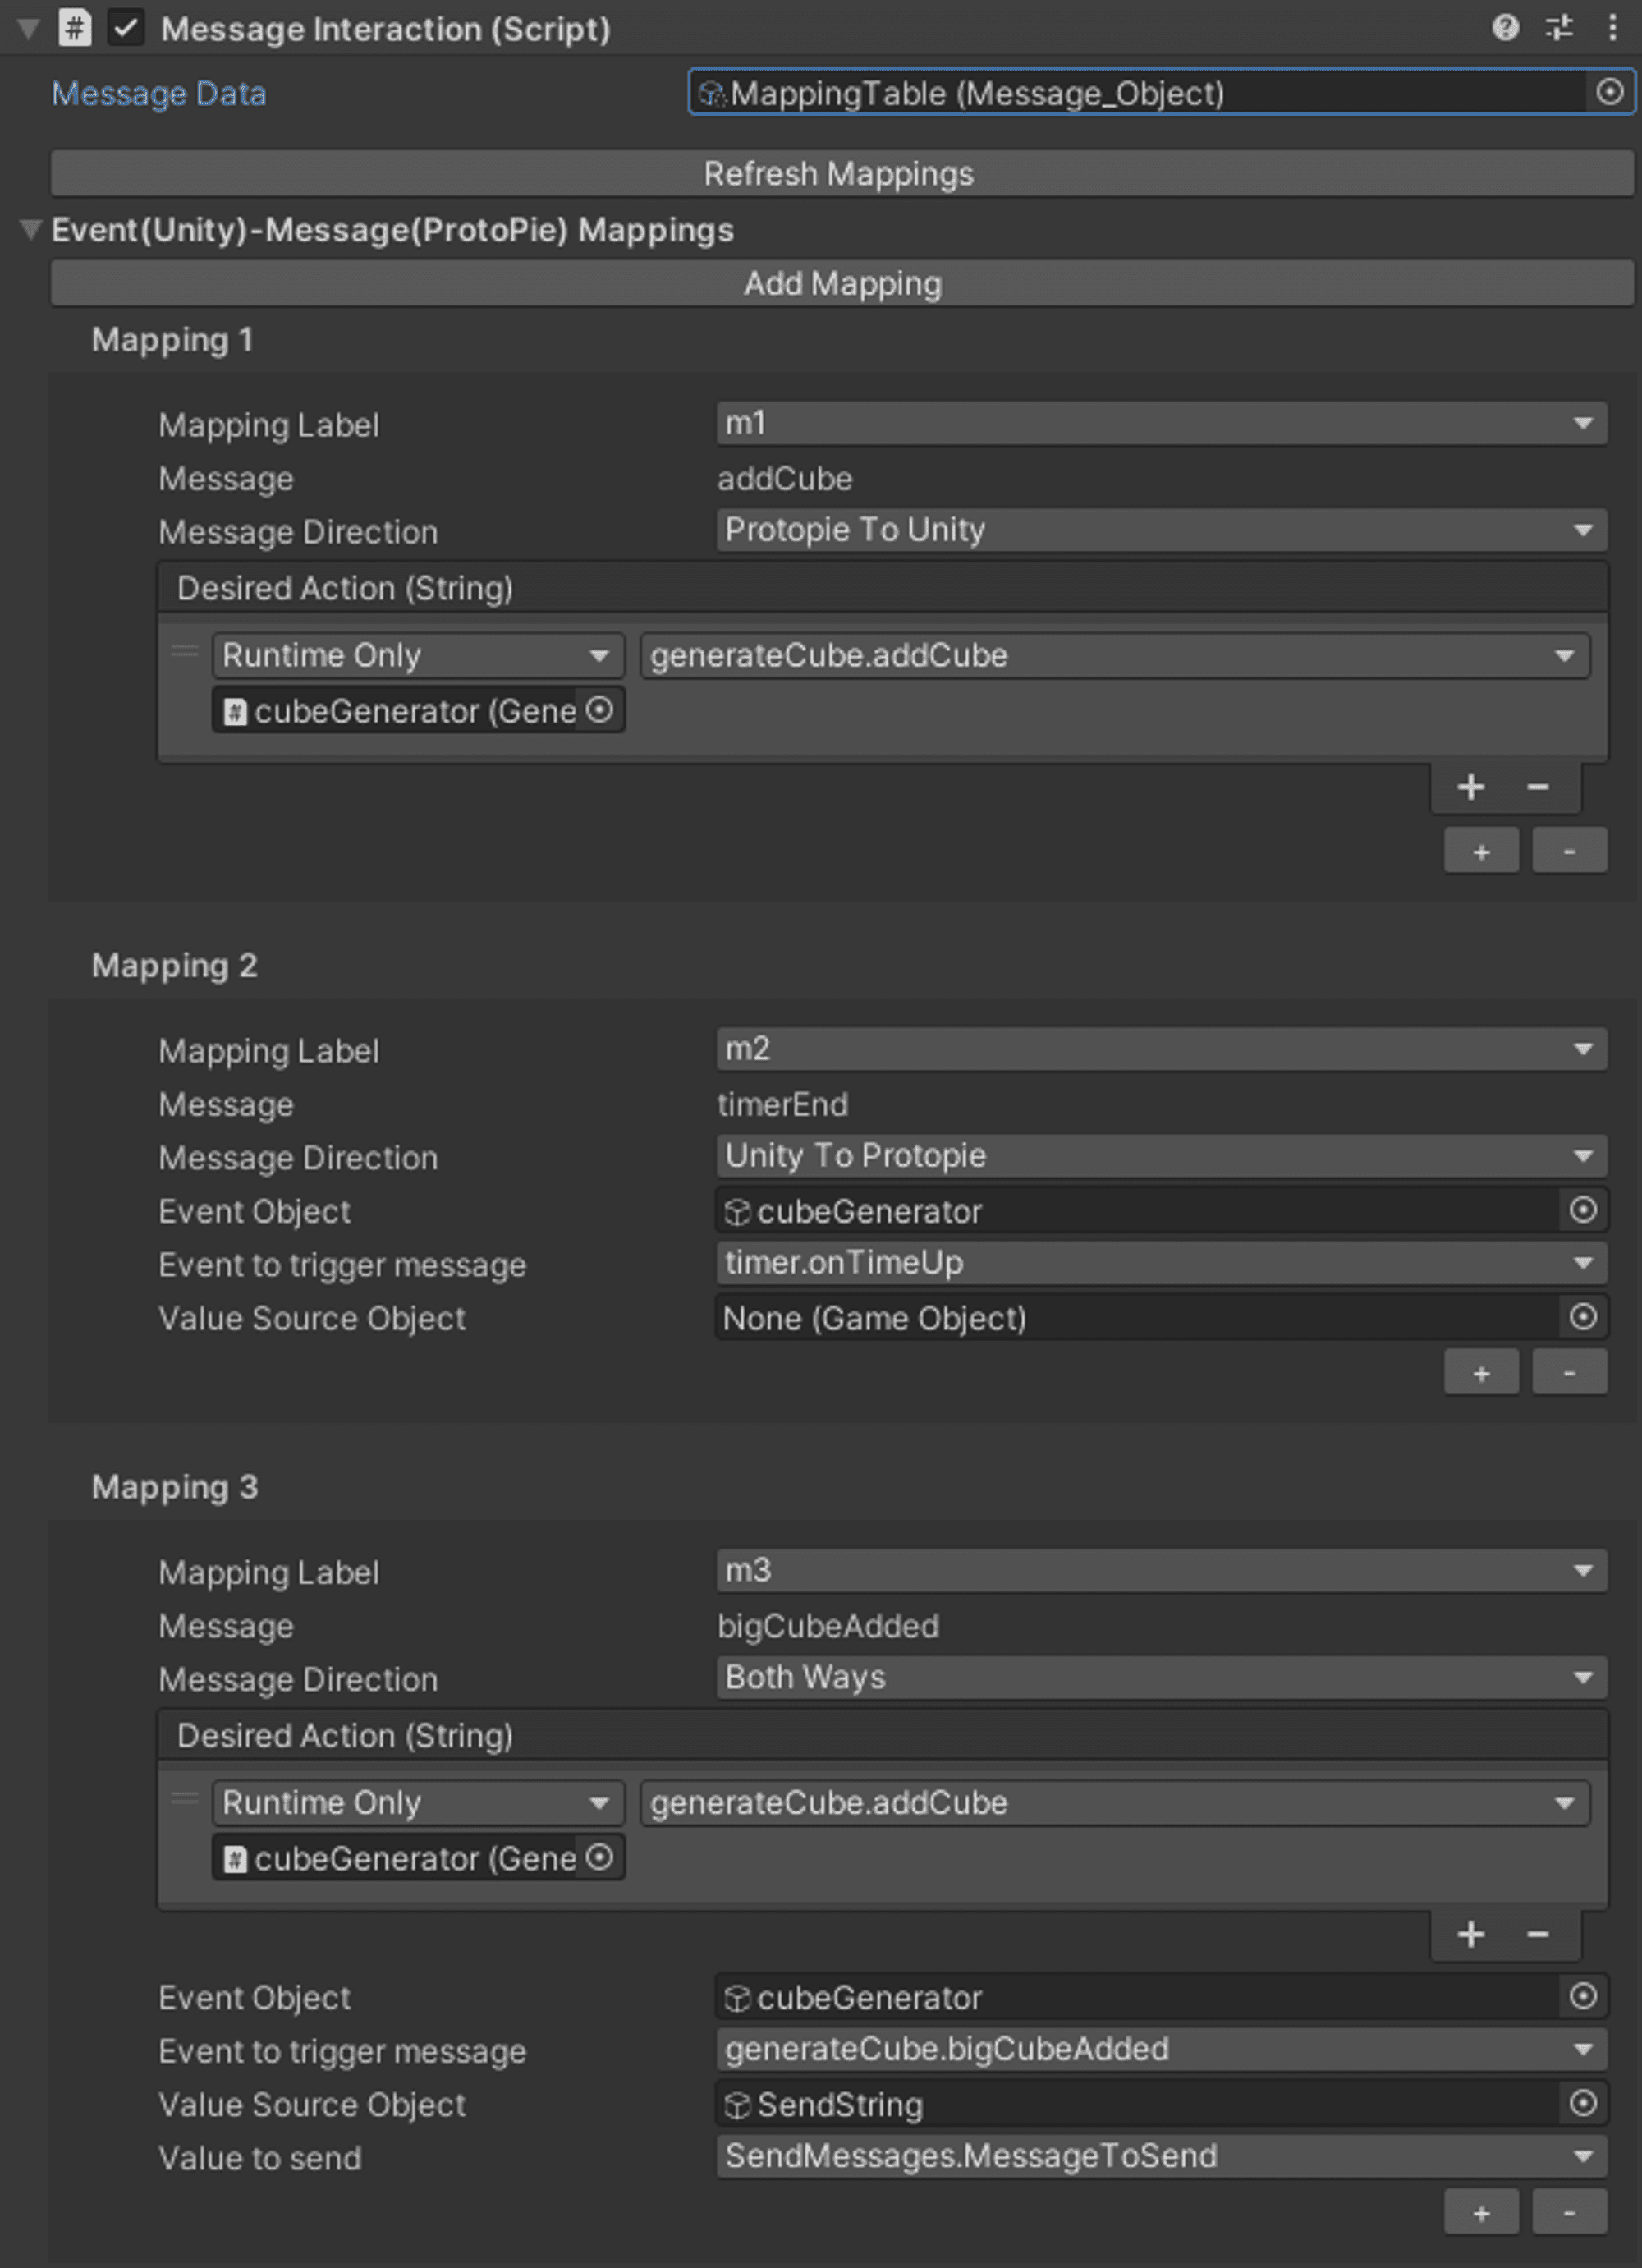Click the Add Mapping button
1642x2268 pixels.
tap(840, 283)
